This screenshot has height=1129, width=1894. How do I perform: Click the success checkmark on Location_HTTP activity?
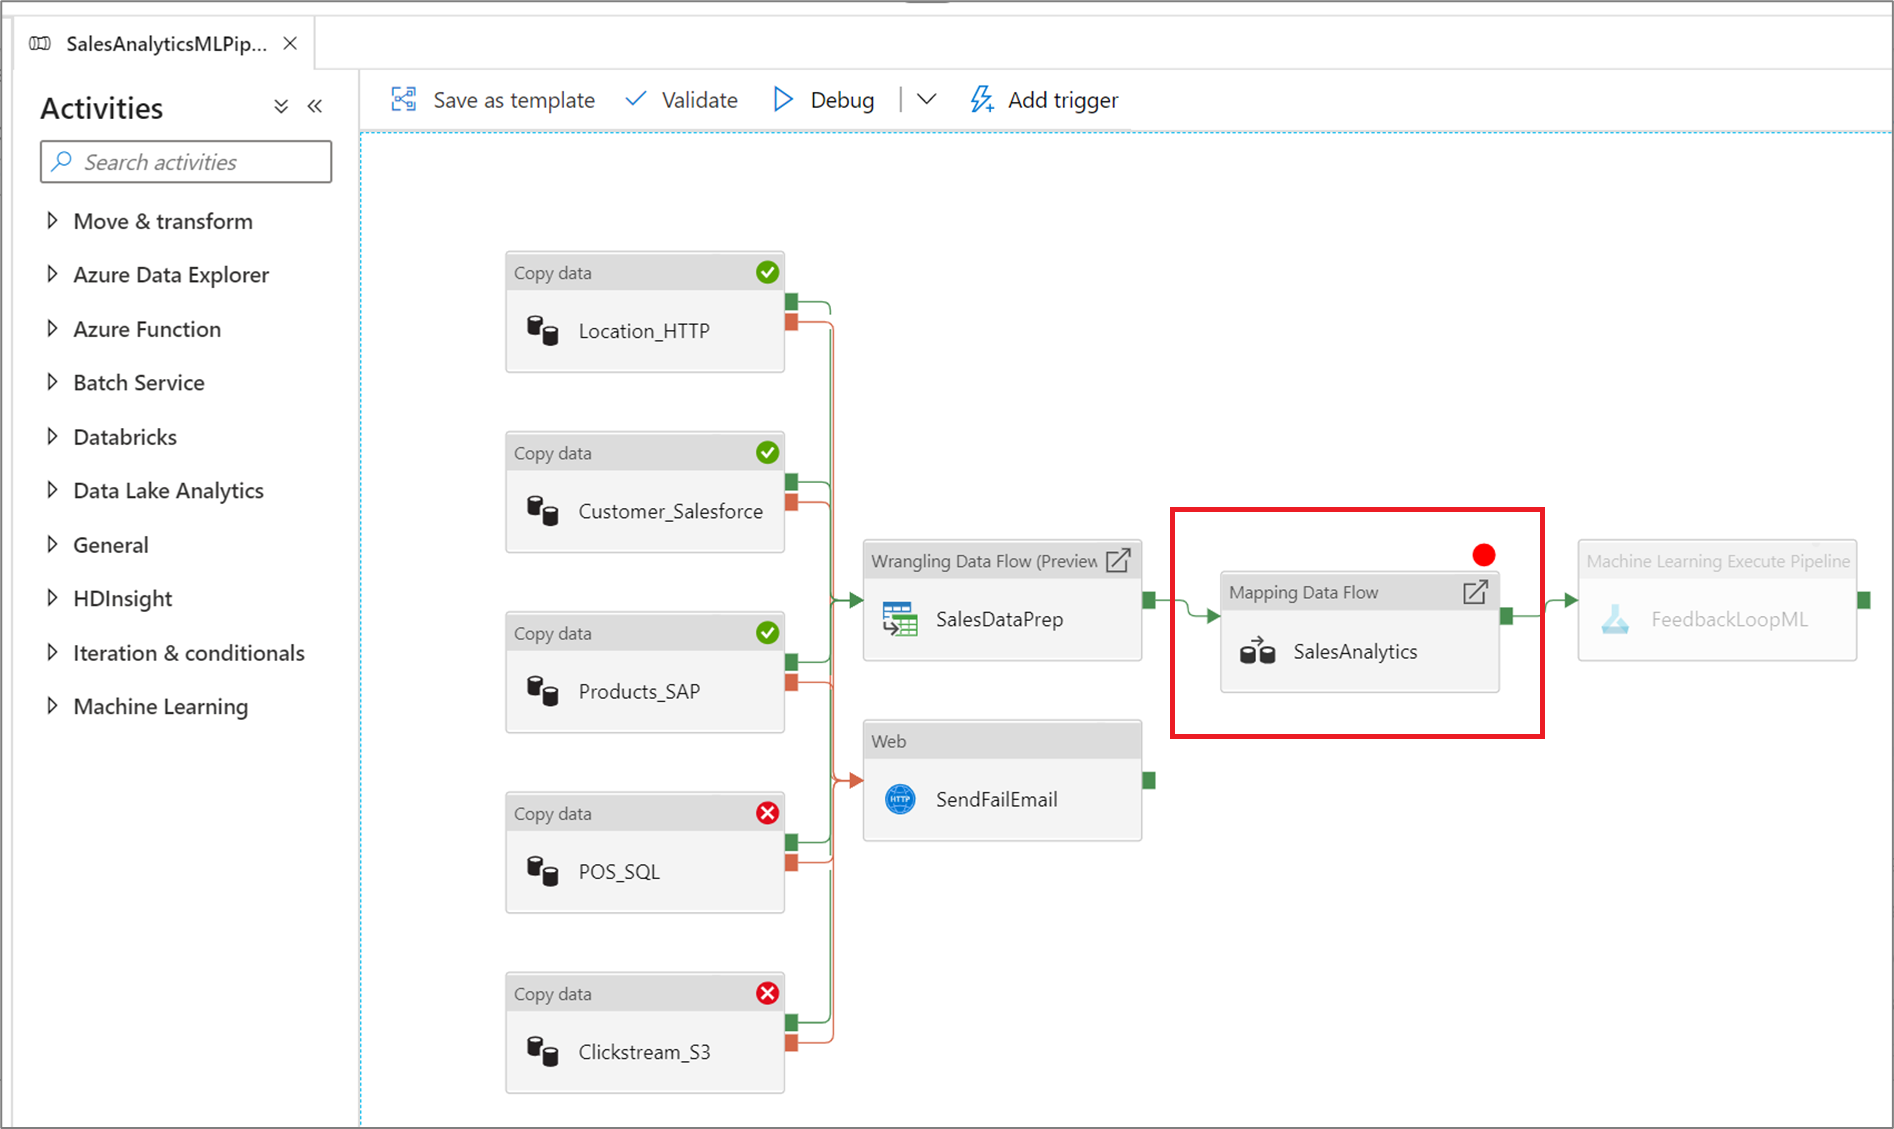[766, 271]
